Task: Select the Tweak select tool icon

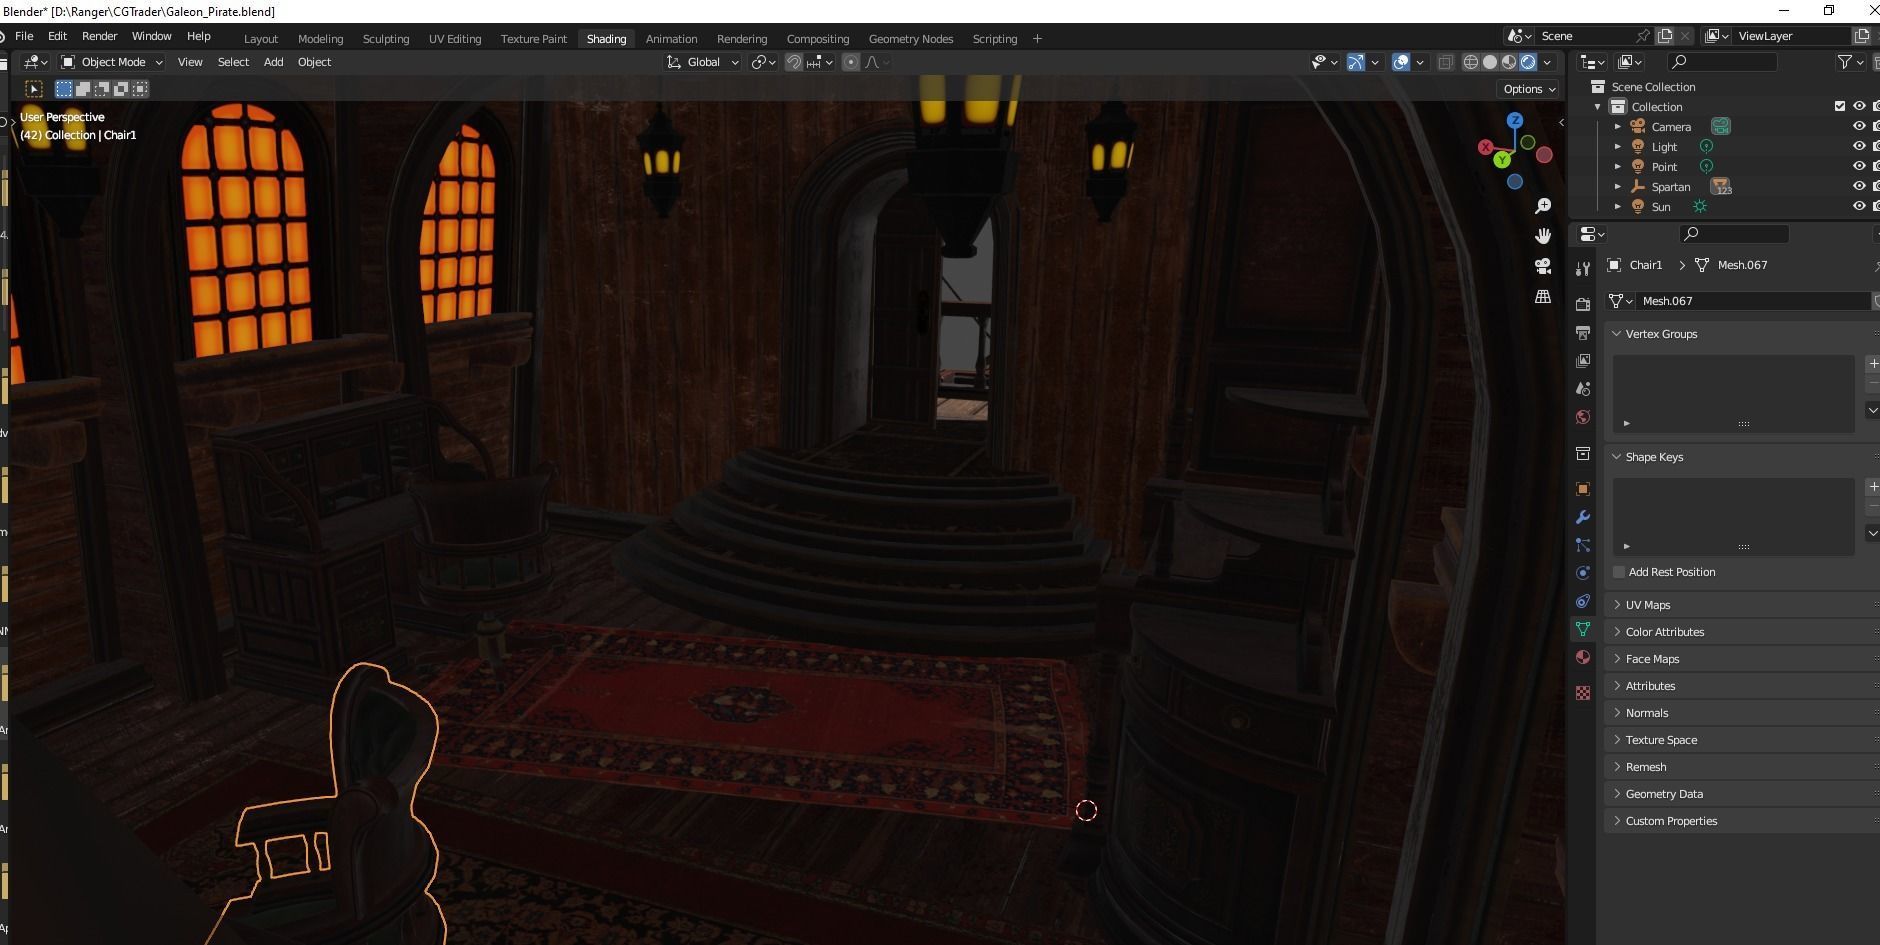Action: coord(34,89)
